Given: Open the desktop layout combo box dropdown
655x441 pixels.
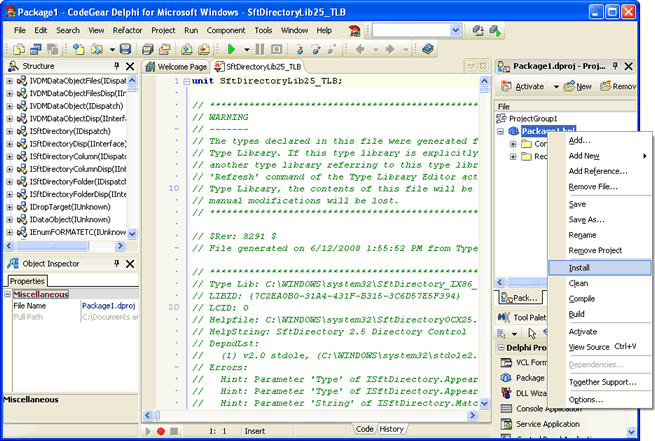Looking at the screenshot, I should [455, 30].
